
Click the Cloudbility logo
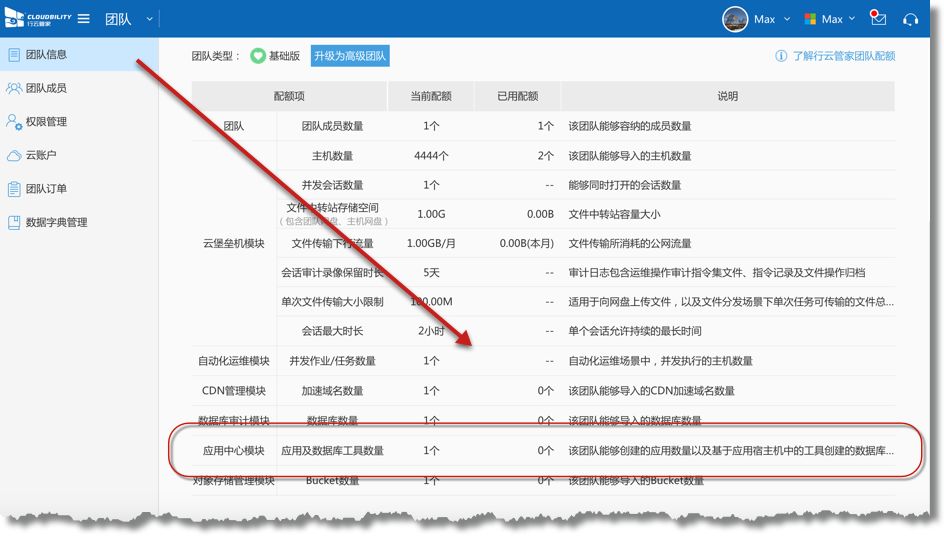point(37,18)
